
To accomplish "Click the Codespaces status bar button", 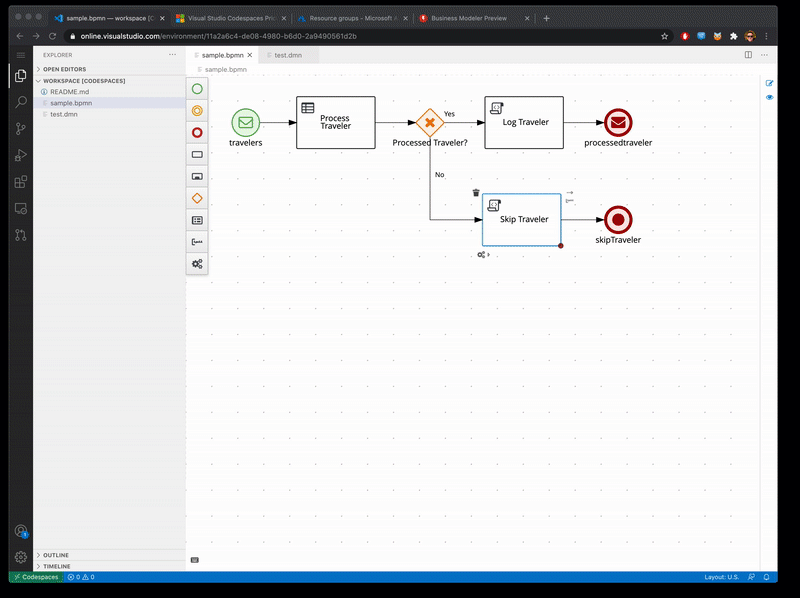I will 35,577.
